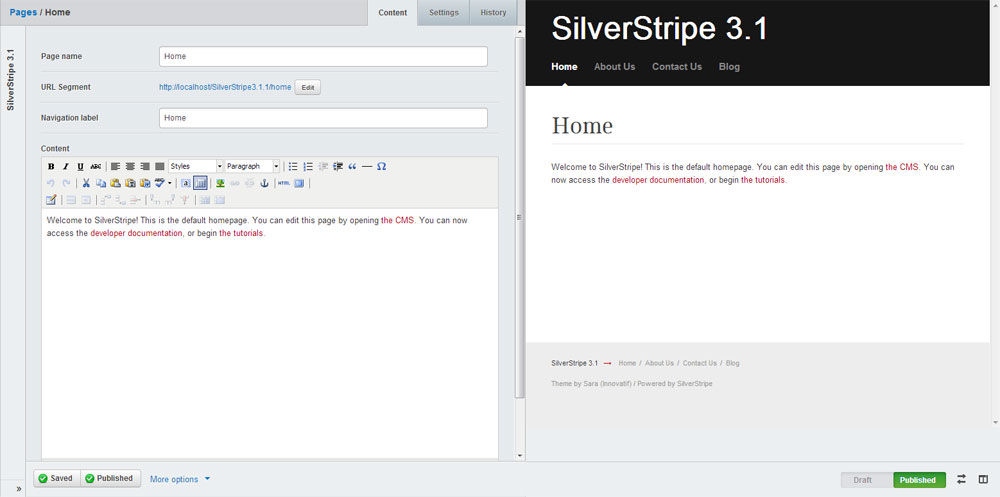
Task: Align content text left
Action: coord(115,166)
